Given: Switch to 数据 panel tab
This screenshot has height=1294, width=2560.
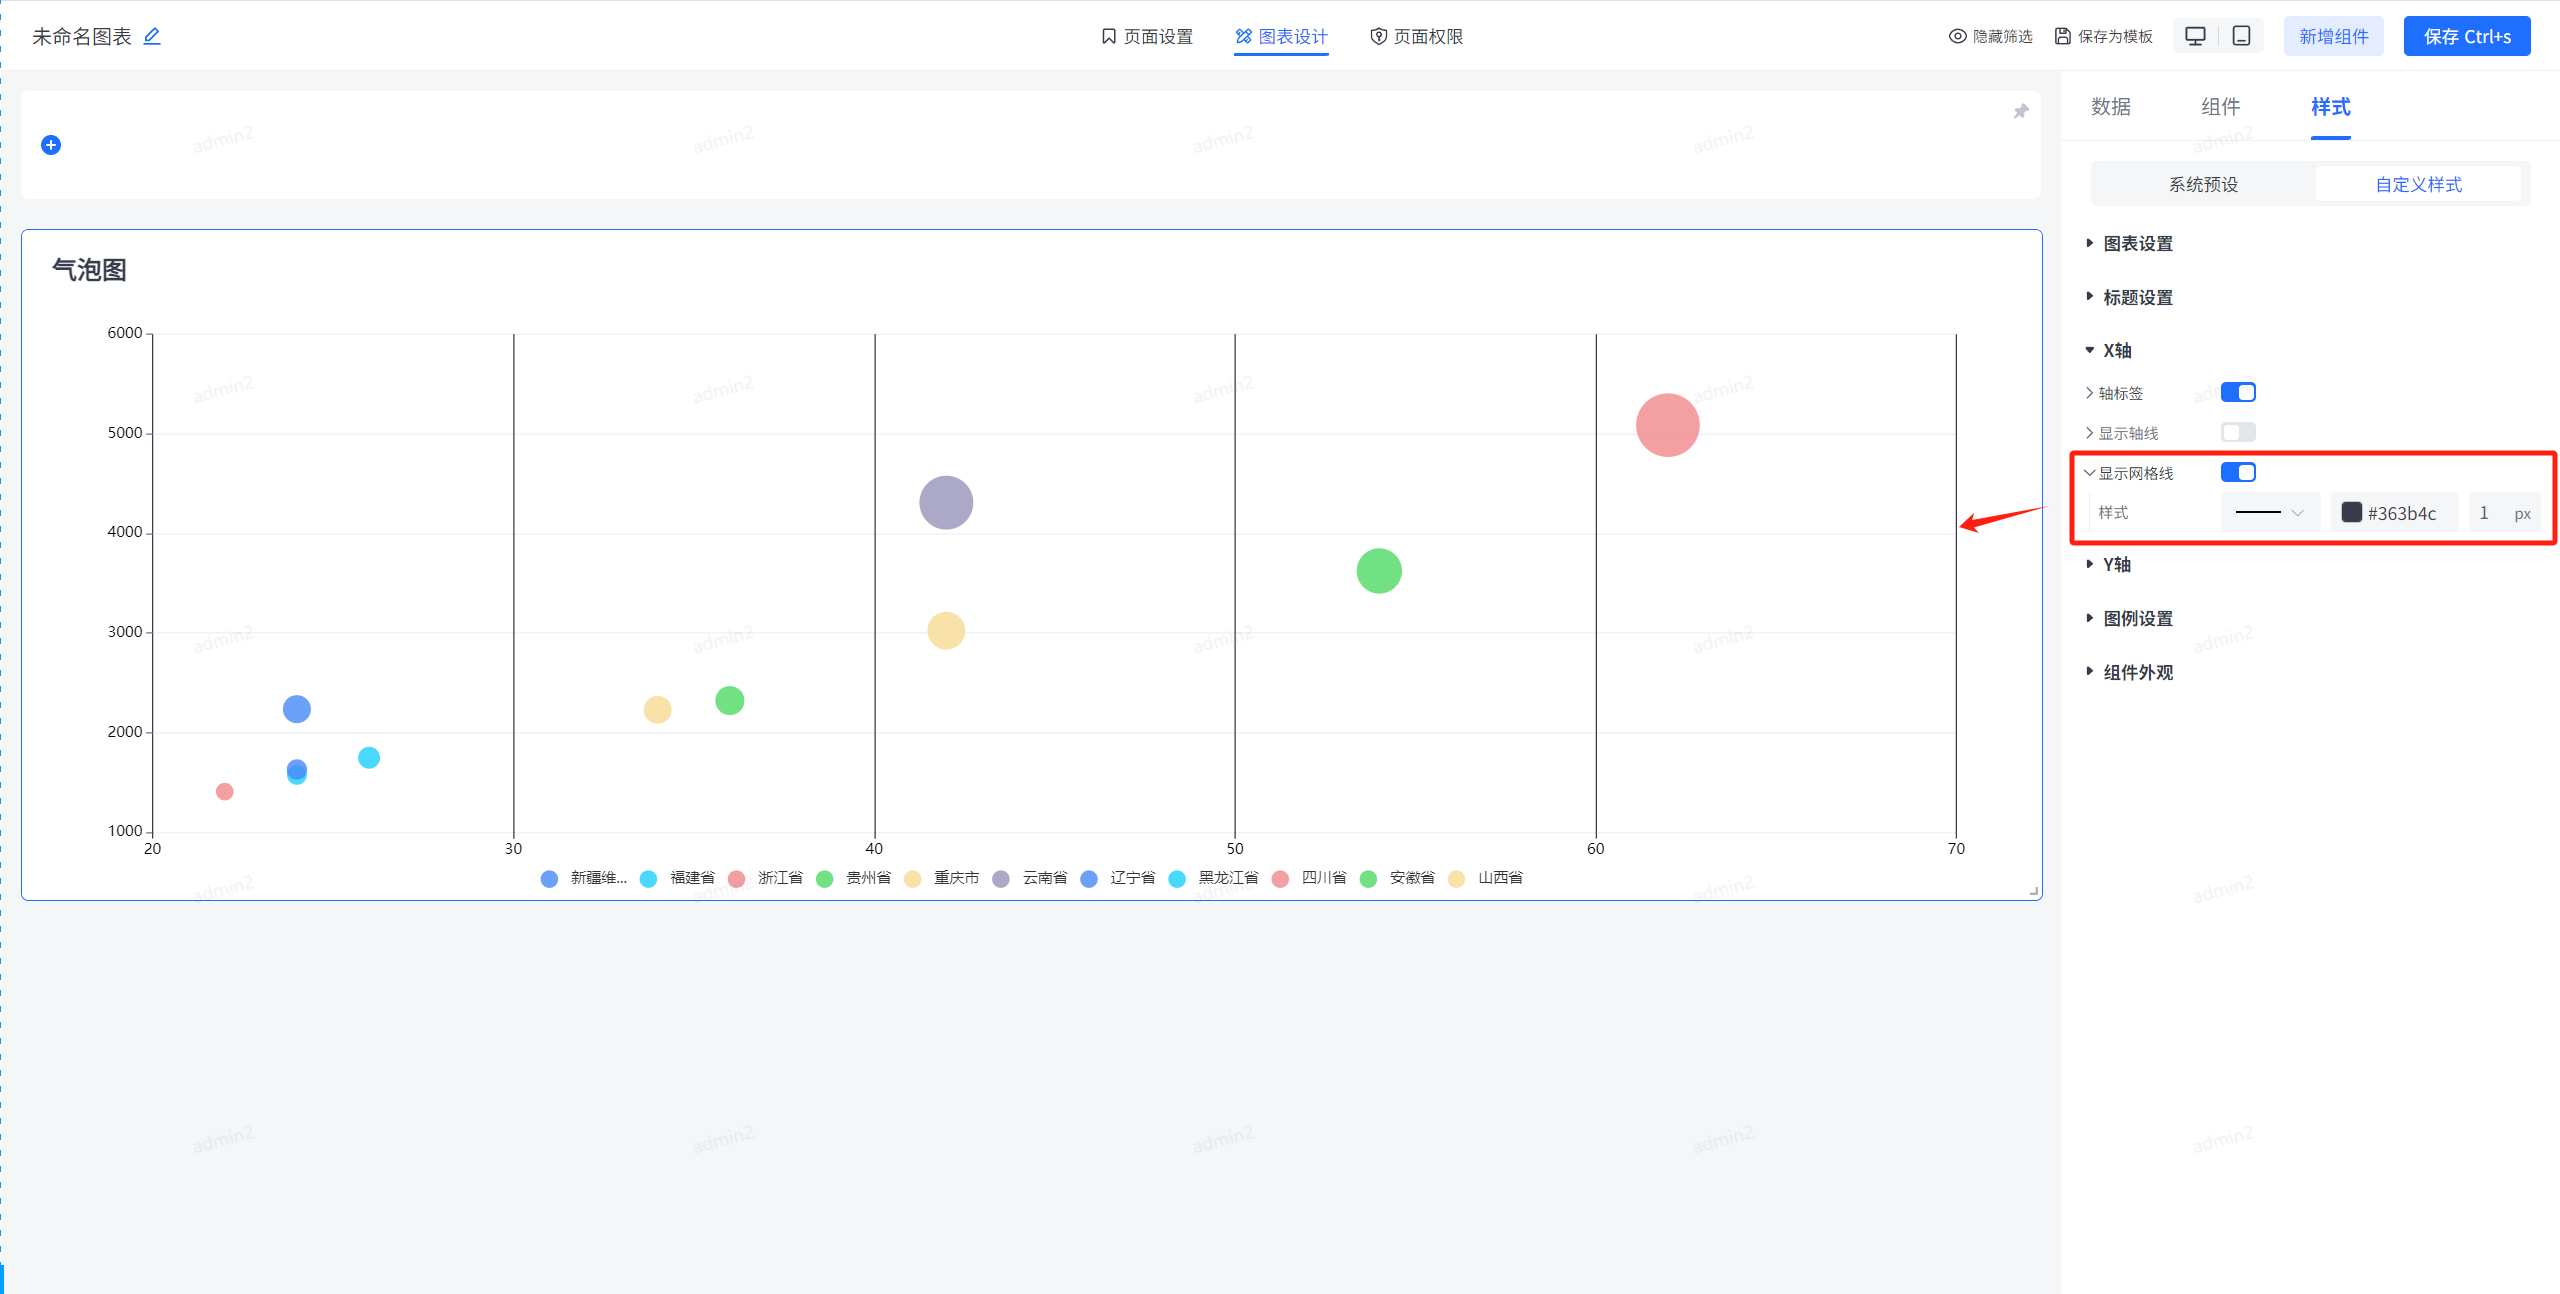Looking at the screenshot, I should pos(2111,107).
